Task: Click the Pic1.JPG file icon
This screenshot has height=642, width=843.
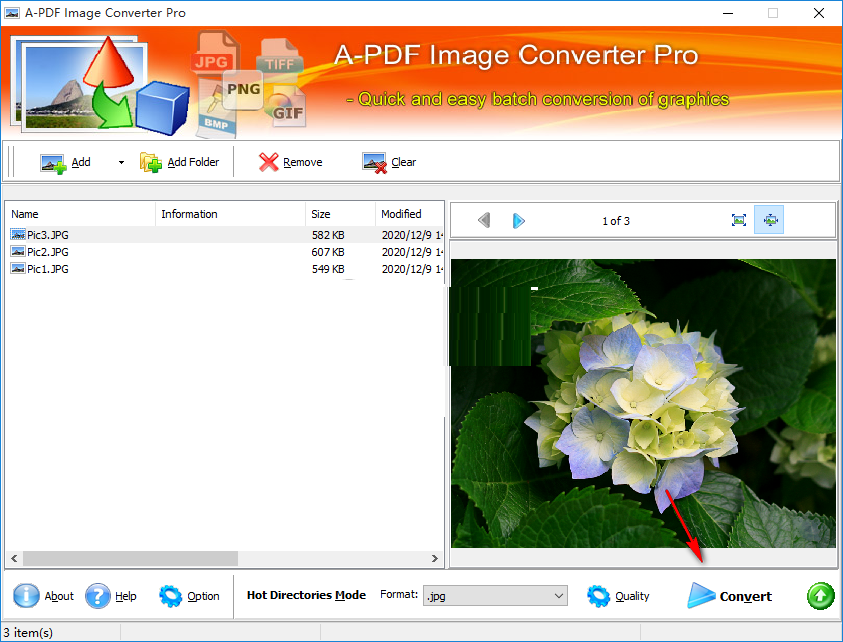Action: click(18, 268)
